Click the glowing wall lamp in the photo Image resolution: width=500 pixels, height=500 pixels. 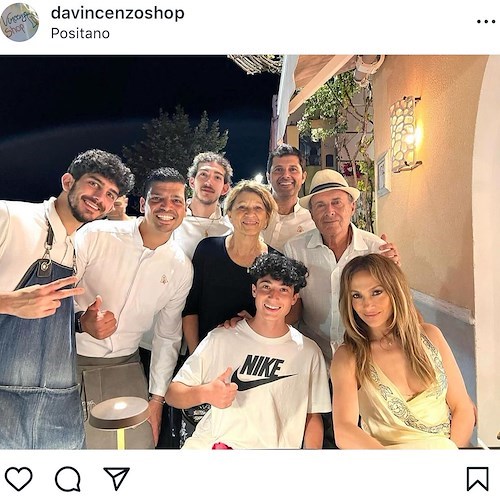pyautogui.click(x=406, y=135)
